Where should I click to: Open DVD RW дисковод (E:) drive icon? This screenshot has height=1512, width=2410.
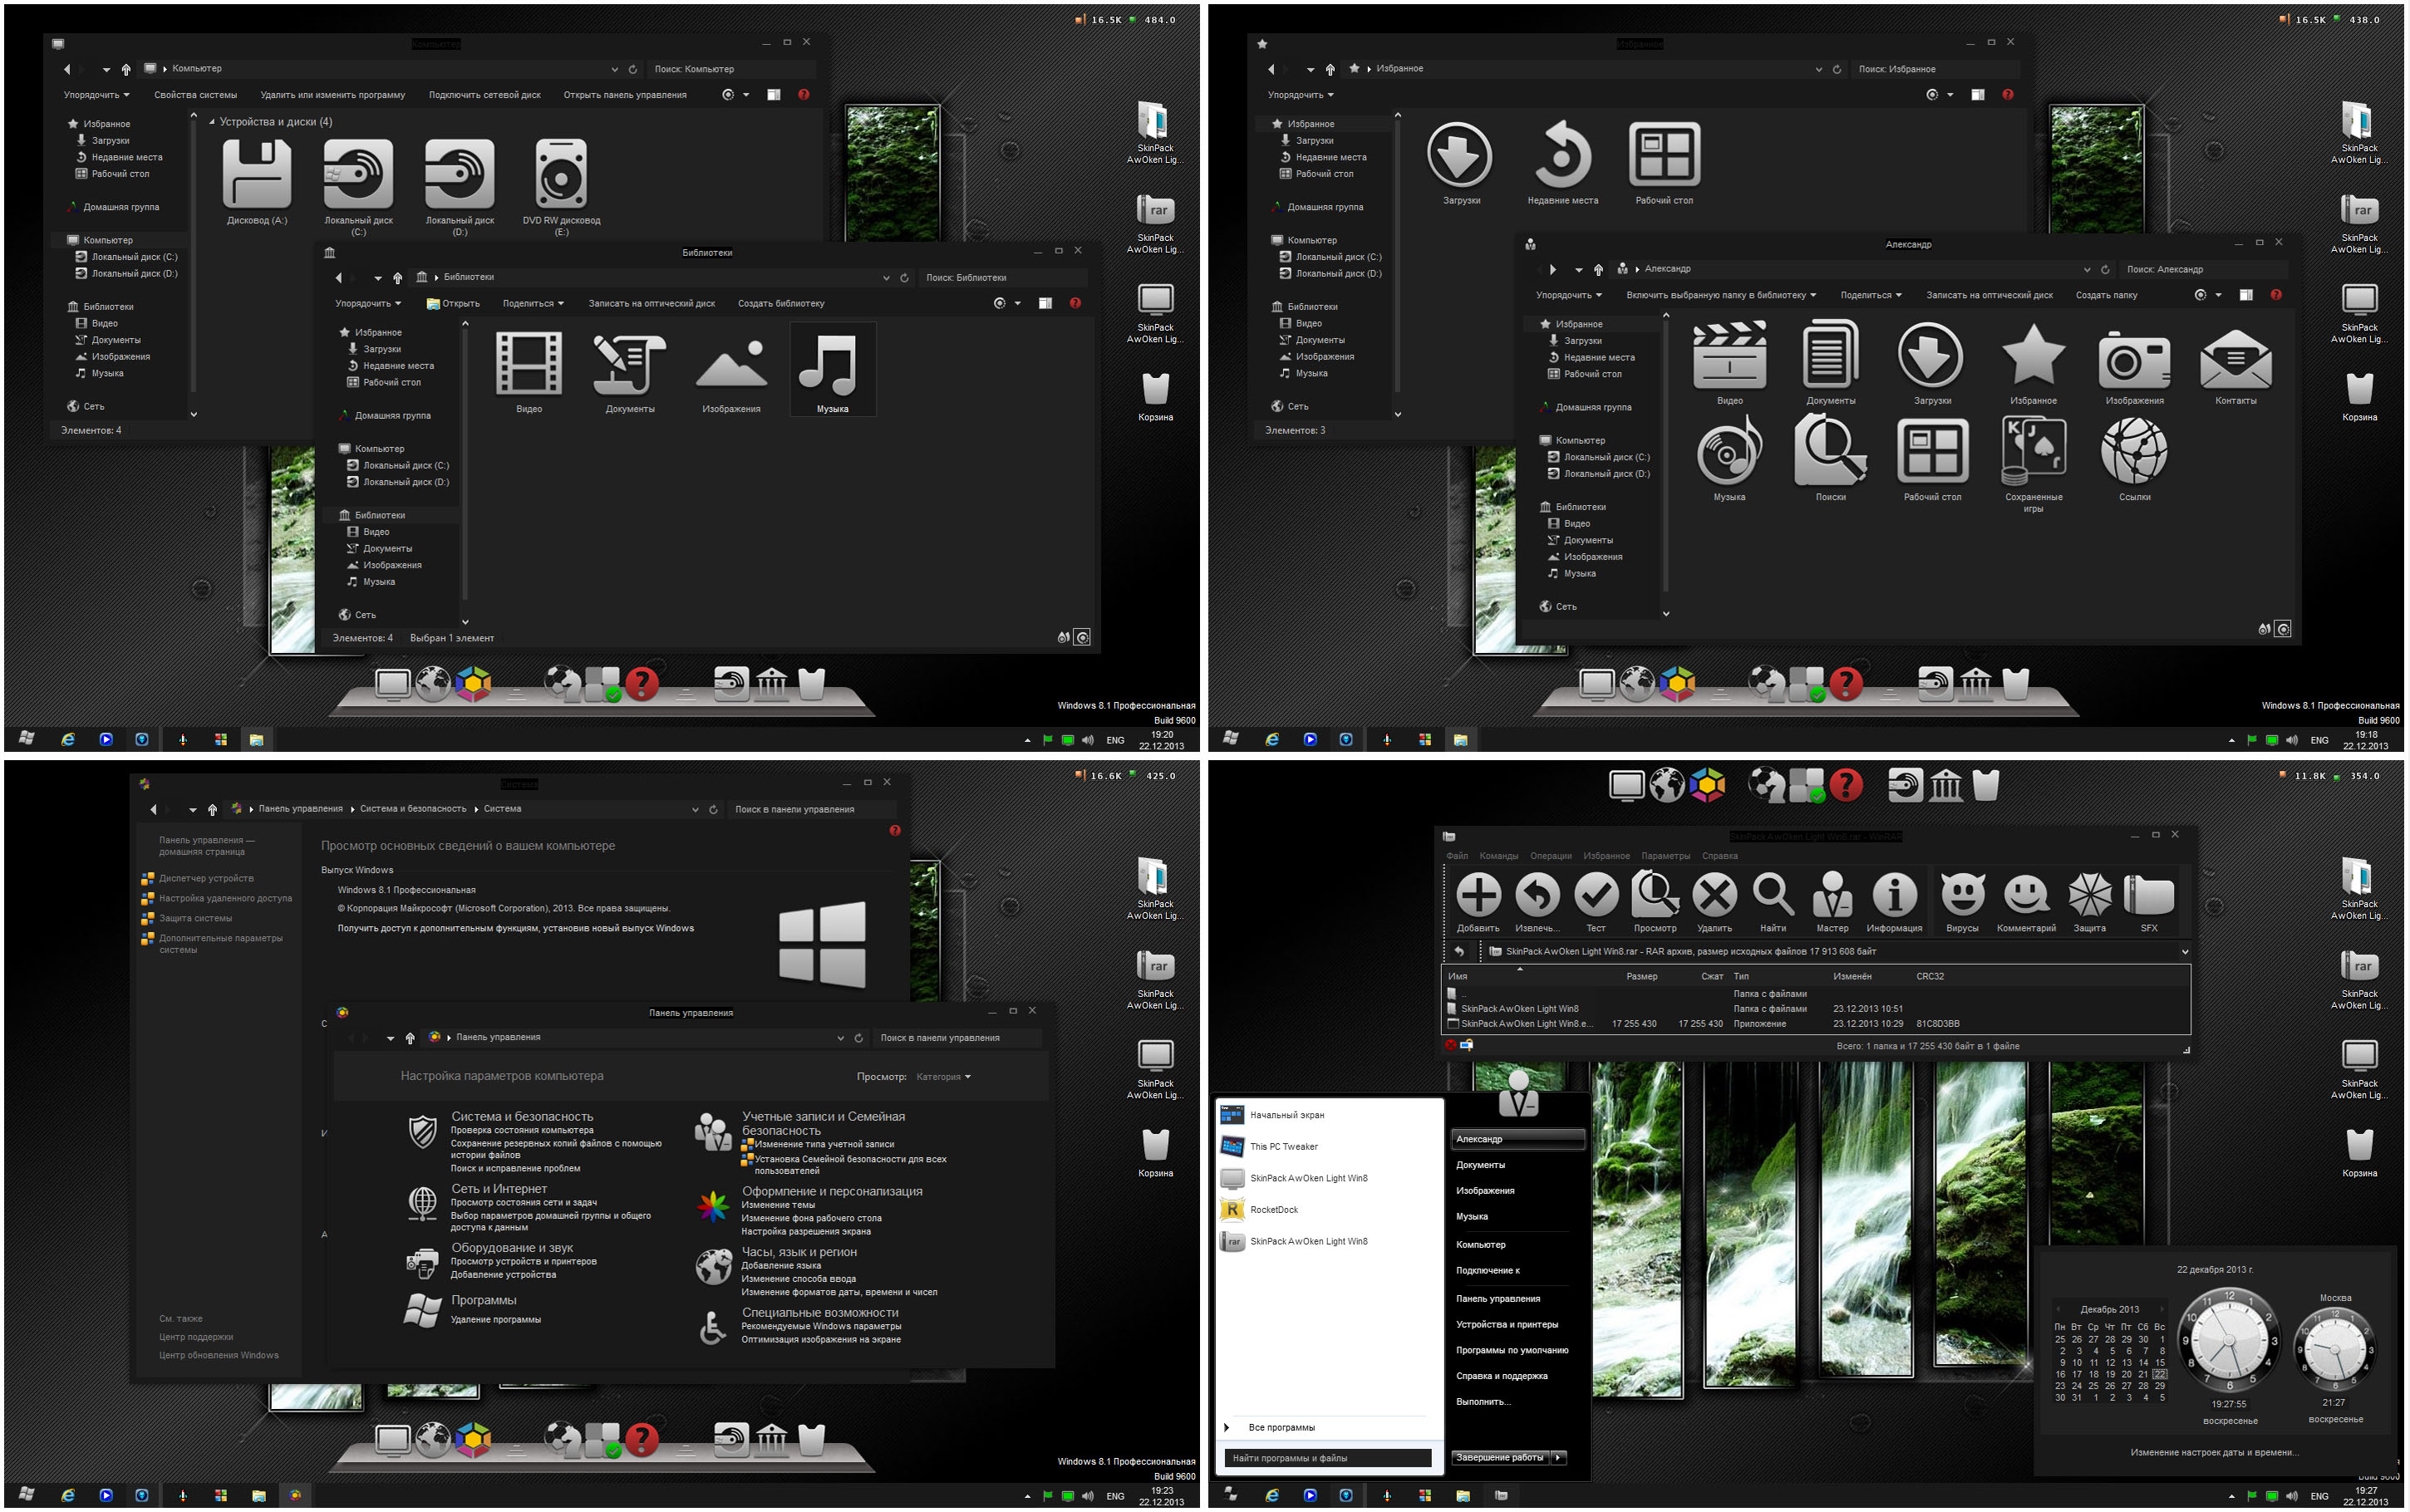pos(561,187)
